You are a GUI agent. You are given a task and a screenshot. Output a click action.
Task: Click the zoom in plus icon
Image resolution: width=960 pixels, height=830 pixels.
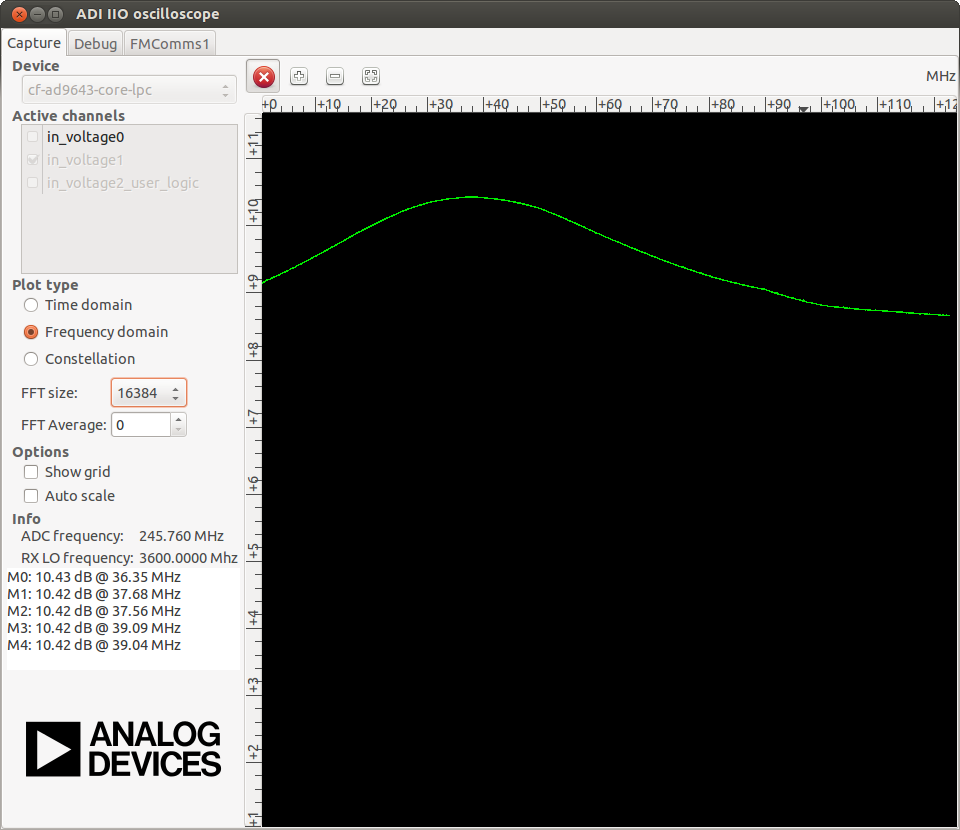click(299, 76)
